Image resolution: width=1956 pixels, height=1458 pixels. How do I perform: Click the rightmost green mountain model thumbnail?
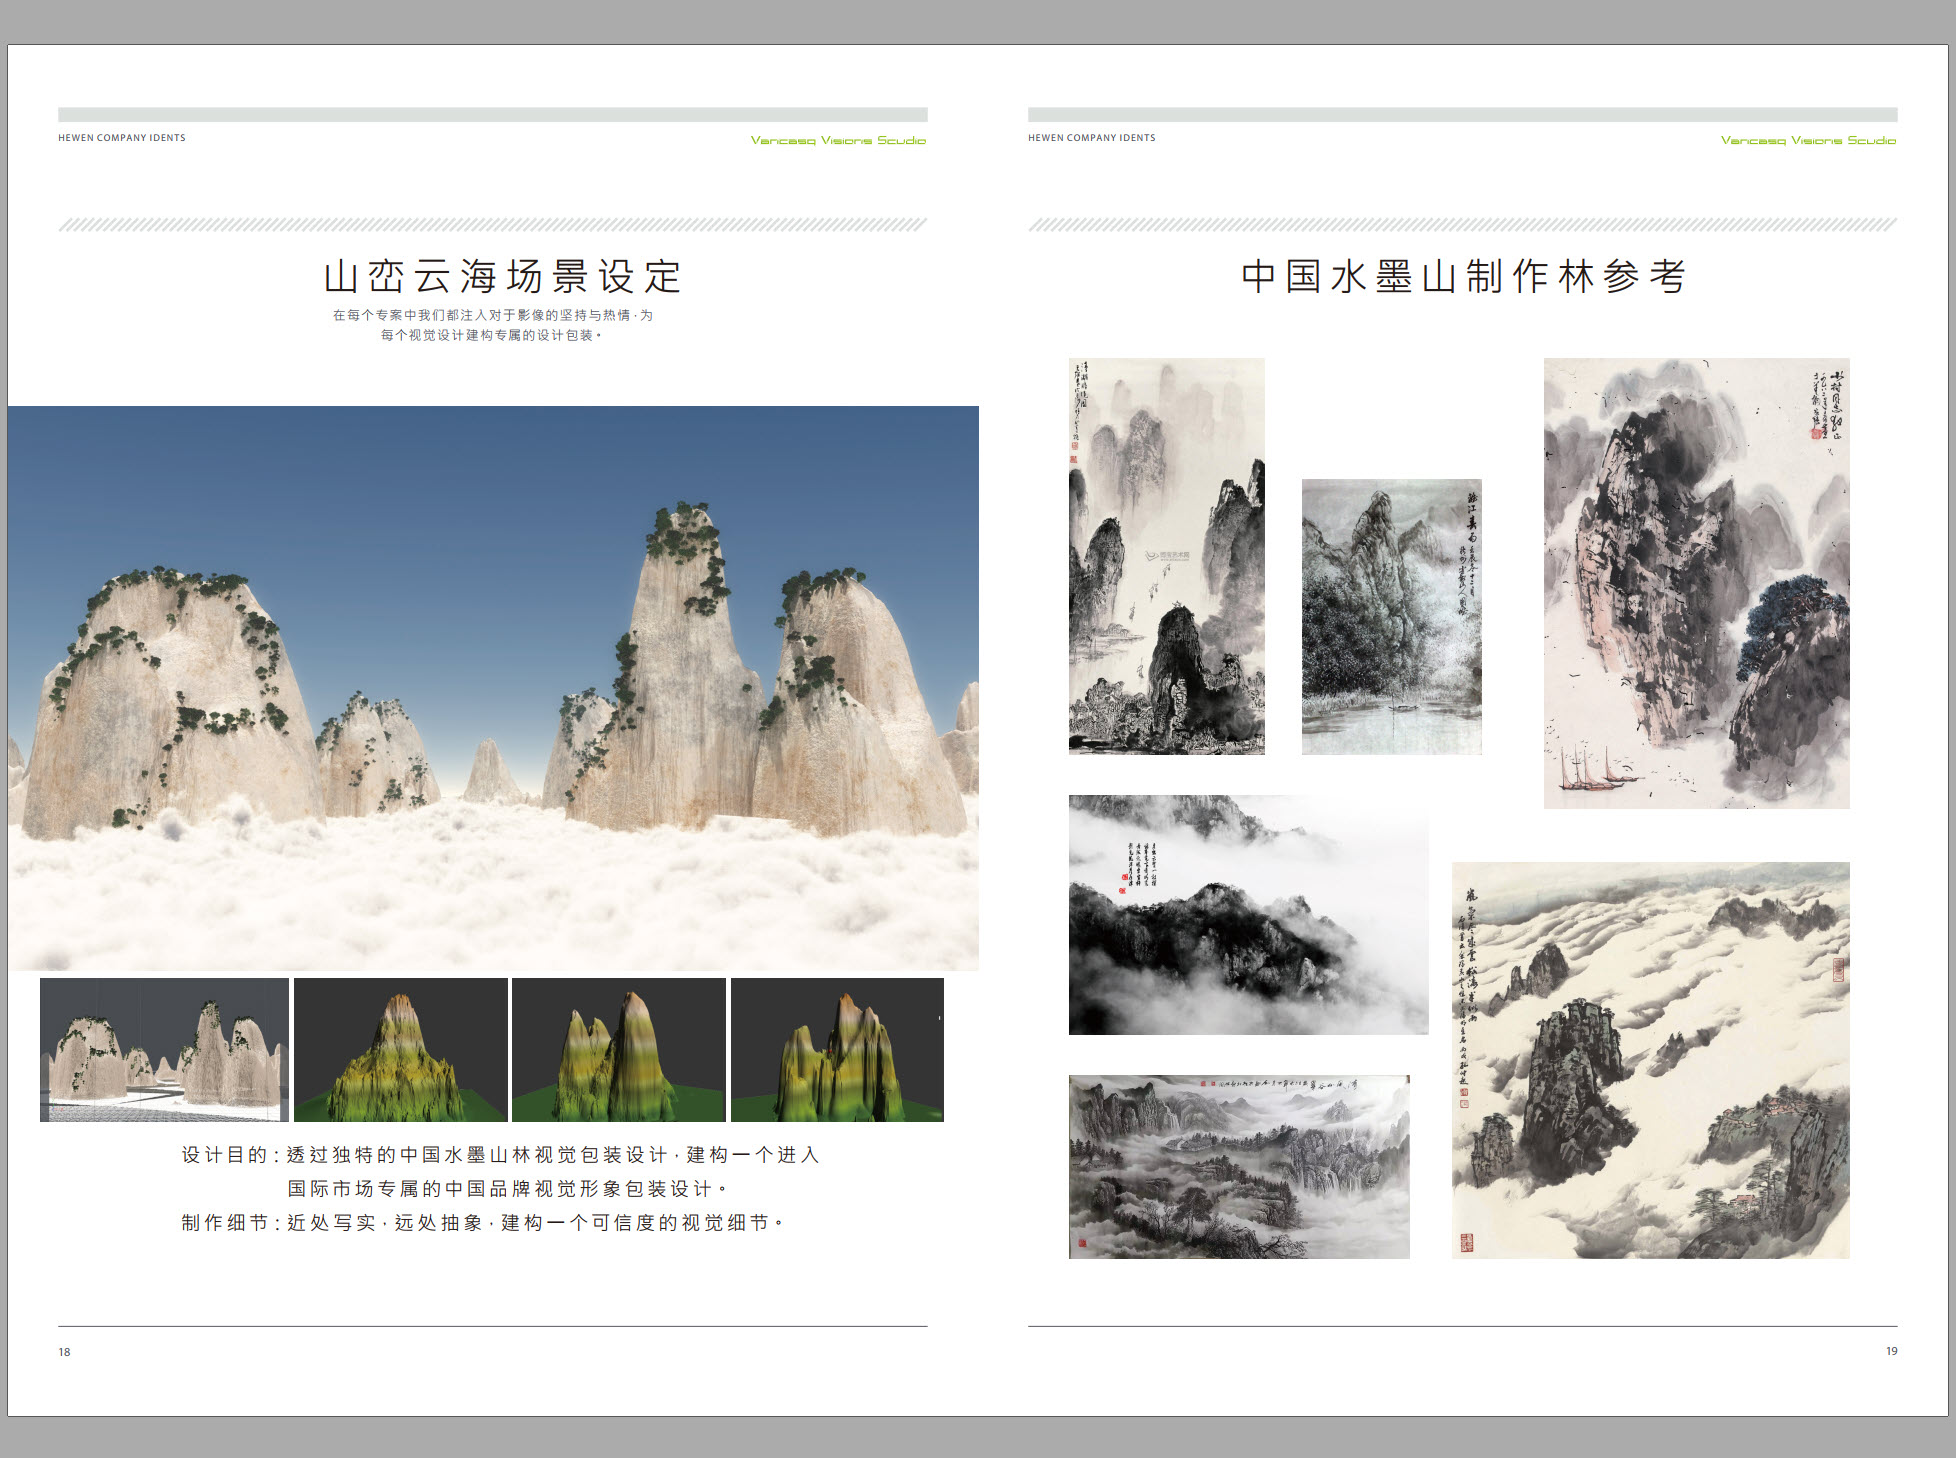click(x=837, y=1049)
